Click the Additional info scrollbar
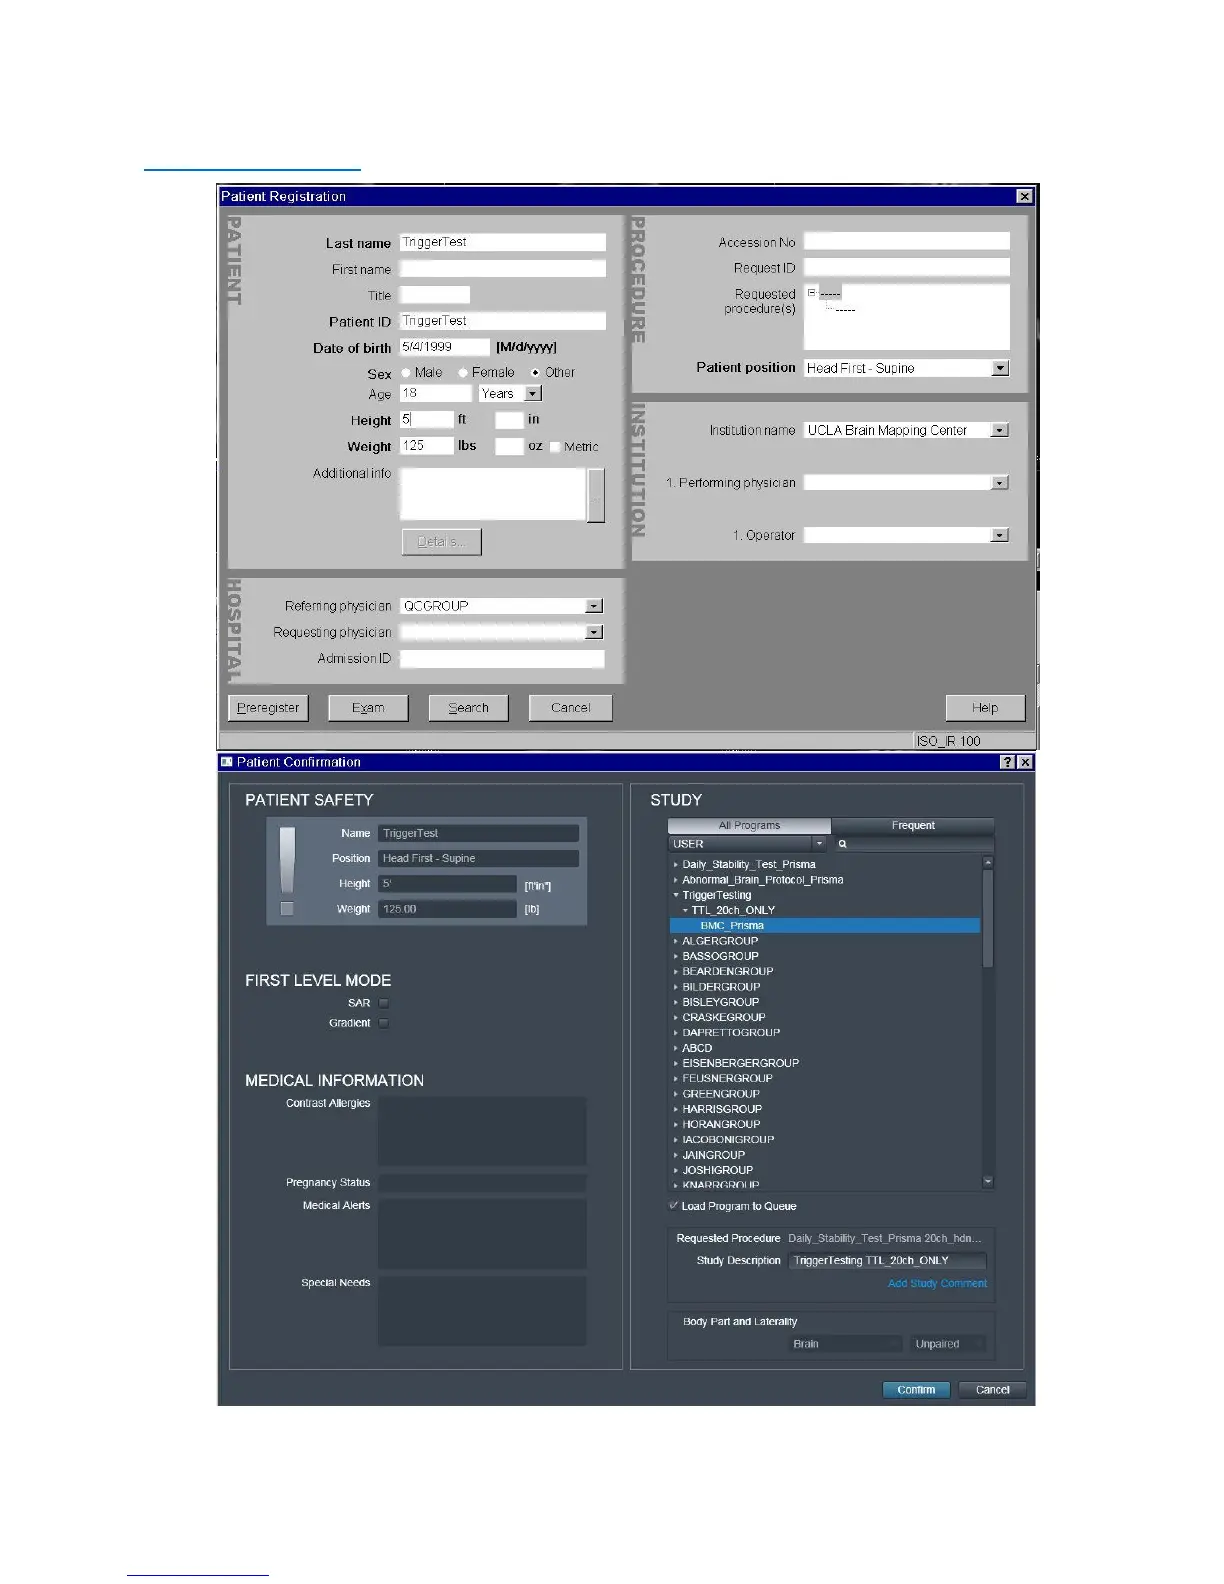 coord(596,494)
